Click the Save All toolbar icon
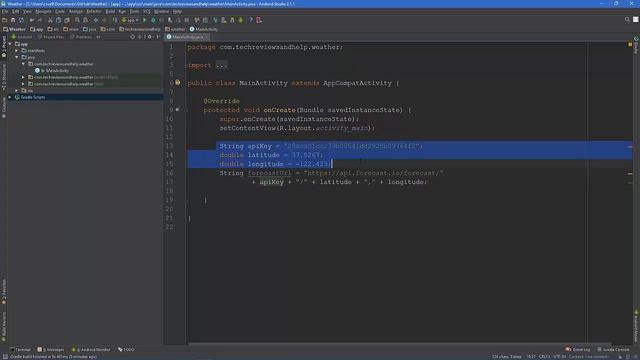 (x=13, y=20)
